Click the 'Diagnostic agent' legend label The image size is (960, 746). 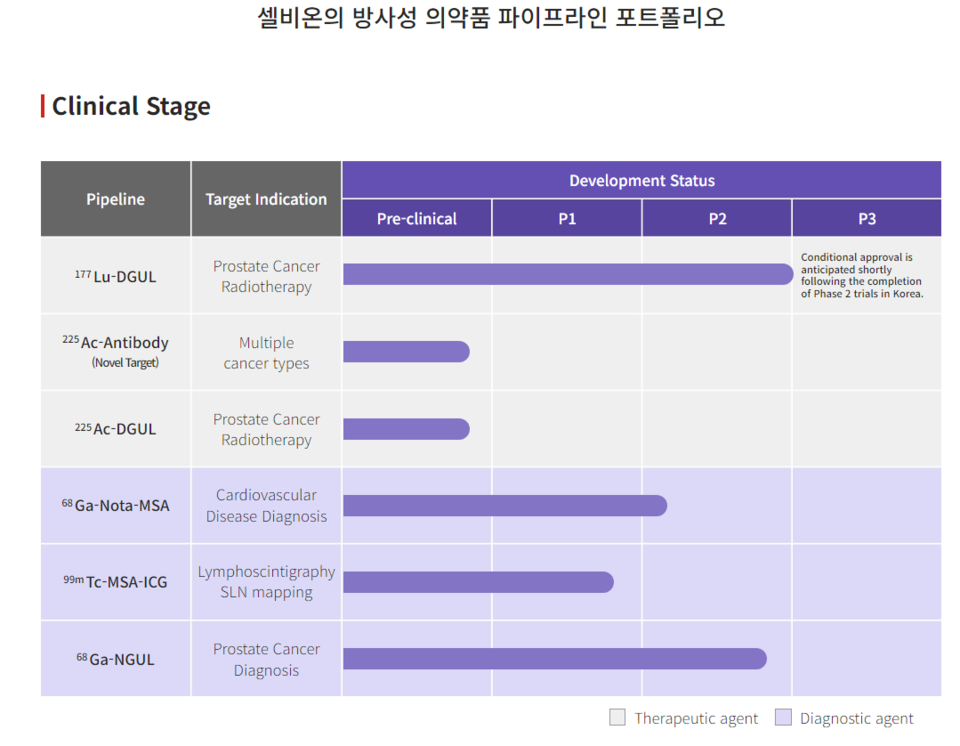click(x=857, y=718)
